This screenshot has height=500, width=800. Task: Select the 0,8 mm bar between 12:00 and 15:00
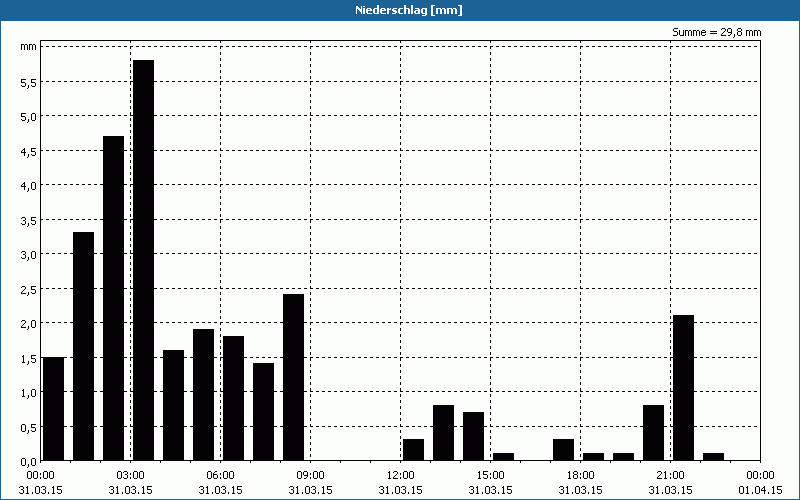(443, 433)
